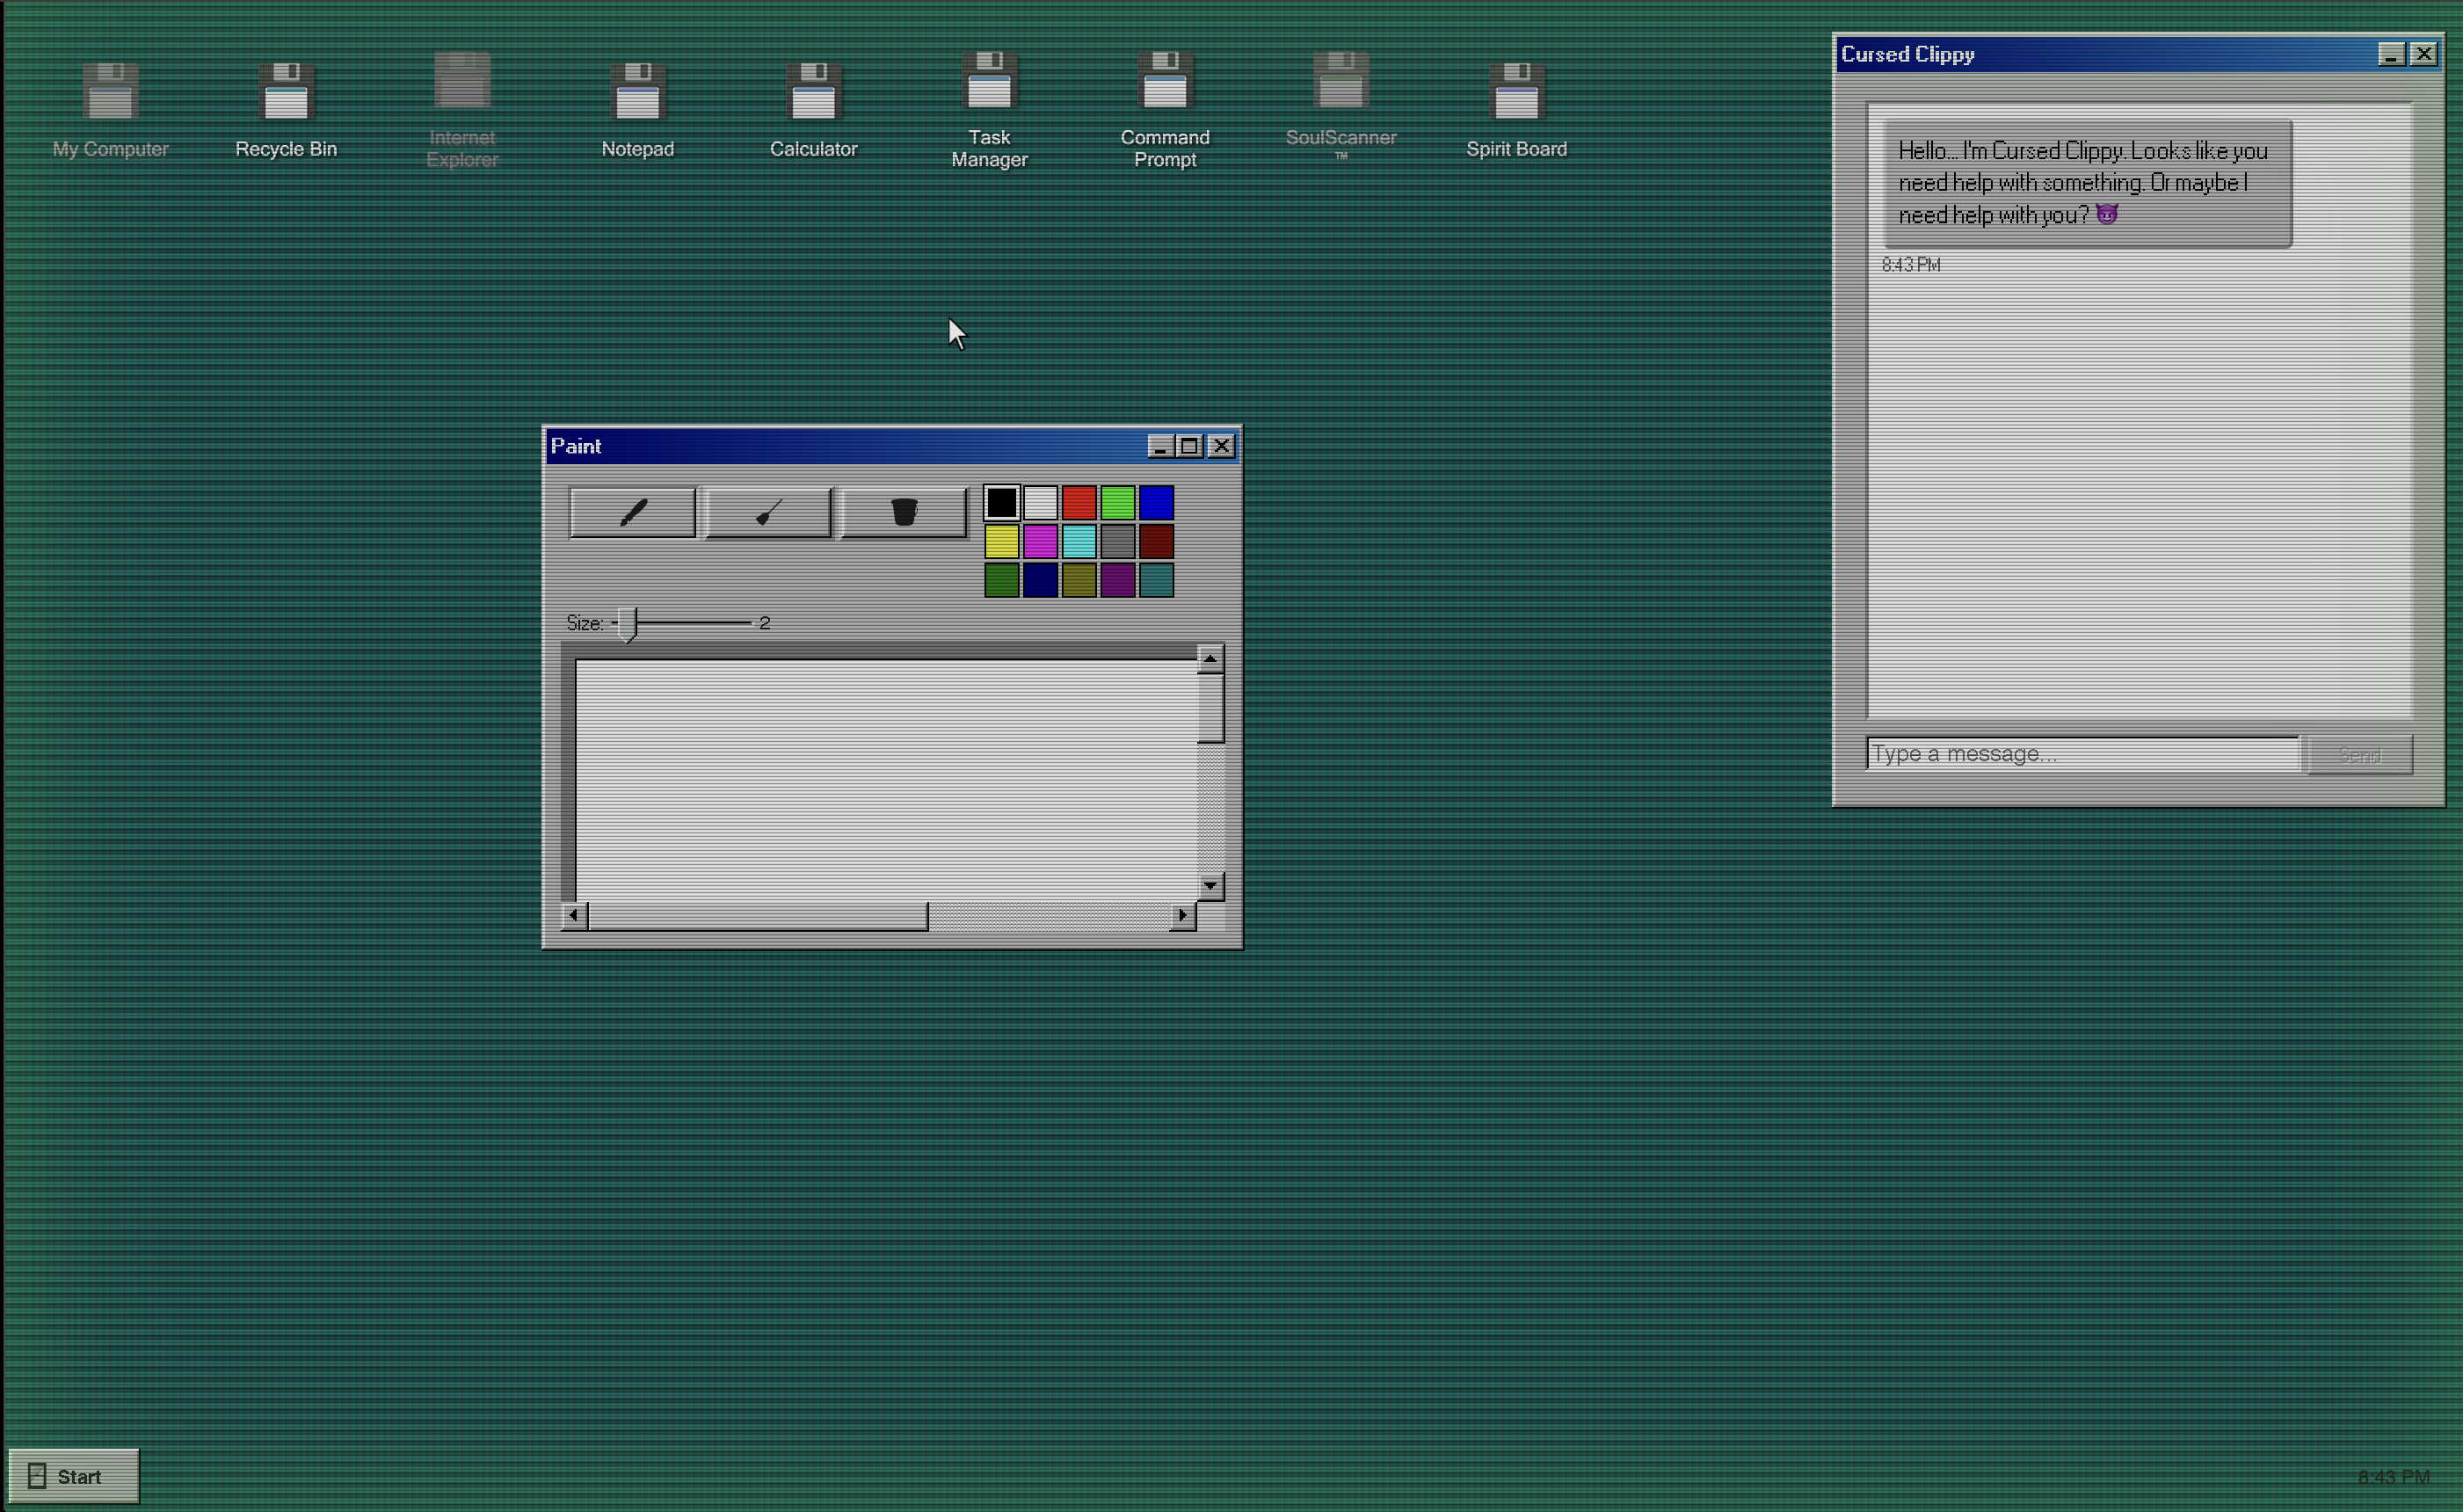Focus the Type a message field
2463x1512 pixels.
pos(2082,754)
